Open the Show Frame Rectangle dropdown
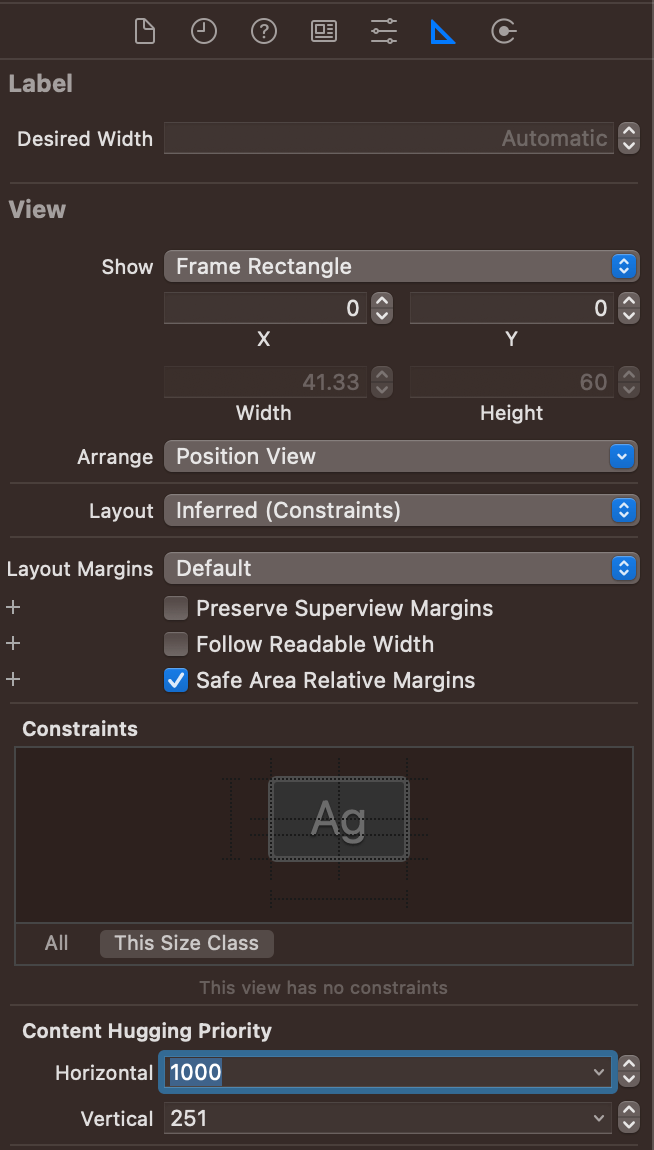Screen dimensions: 654x1150 click(400, 266)
